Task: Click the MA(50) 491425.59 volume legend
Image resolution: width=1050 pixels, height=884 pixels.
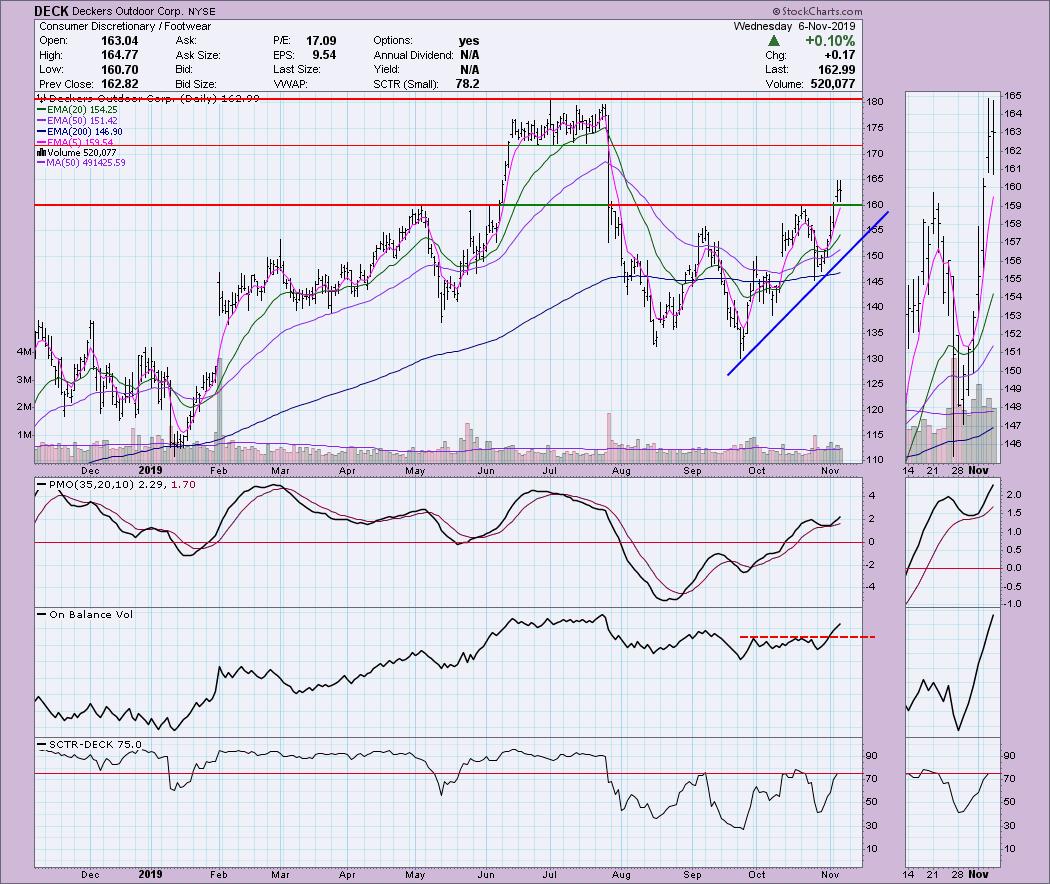Action: [x=81, y=163]
